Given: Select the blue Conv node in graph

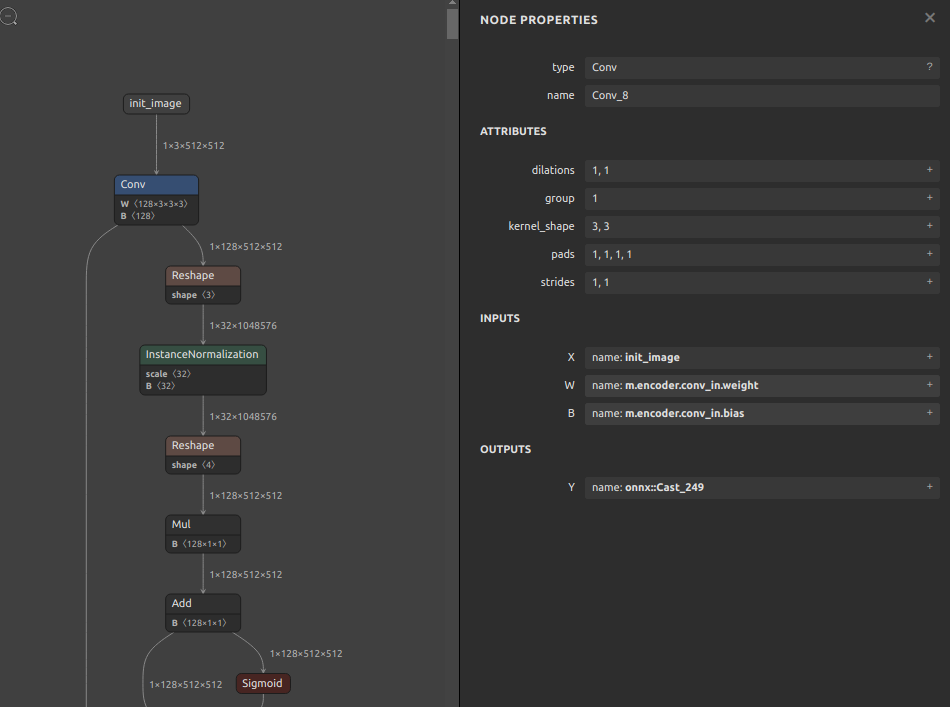Looking at the screenshot, I should (x=156, y=185).
